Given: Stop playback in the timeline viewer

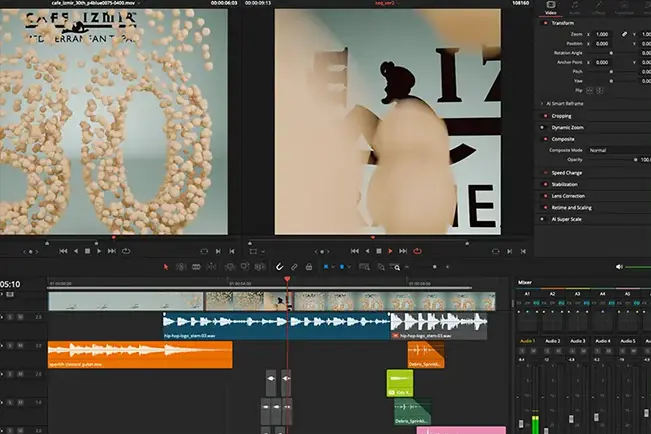Looking at the screenshot, I should pyautogui.click(x=379, y=251).
